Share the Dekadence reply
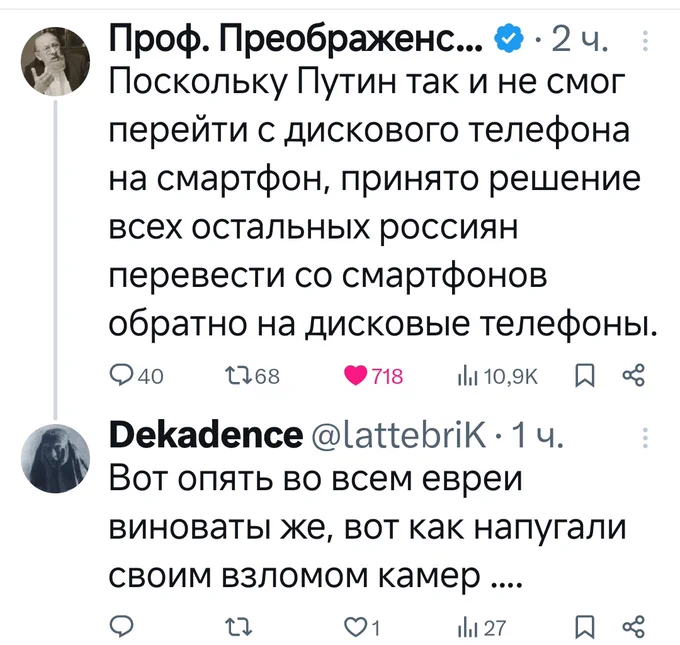680x645 pixels. pyautogui.click(x=633, y=626)
